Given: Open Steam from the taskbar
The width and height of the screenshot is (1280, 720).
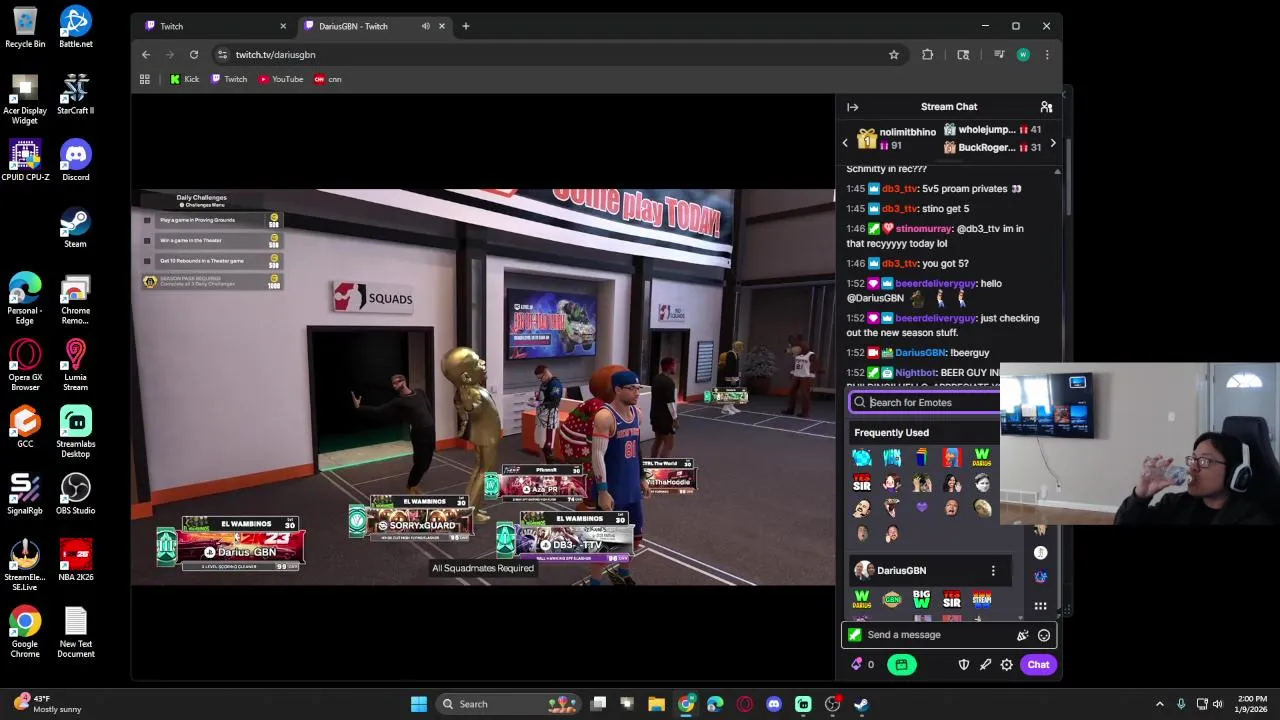Looking at the screenshot, I should pyautogui.click(x=861, y=704).
